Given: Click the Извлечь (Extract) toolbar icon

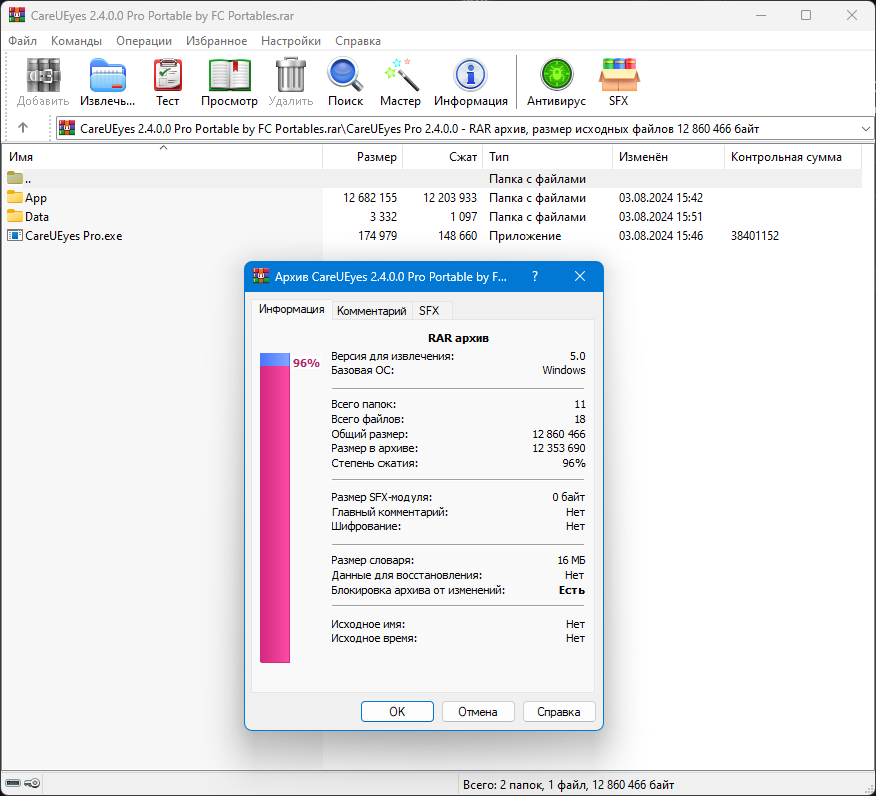Looking at the screenshot, I should pyautogui.click(x=108, y=75).
